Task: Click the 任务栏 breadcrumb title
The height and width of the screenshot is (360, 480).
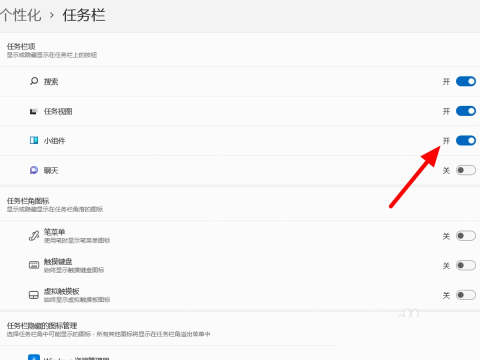Action: (84, 15)
